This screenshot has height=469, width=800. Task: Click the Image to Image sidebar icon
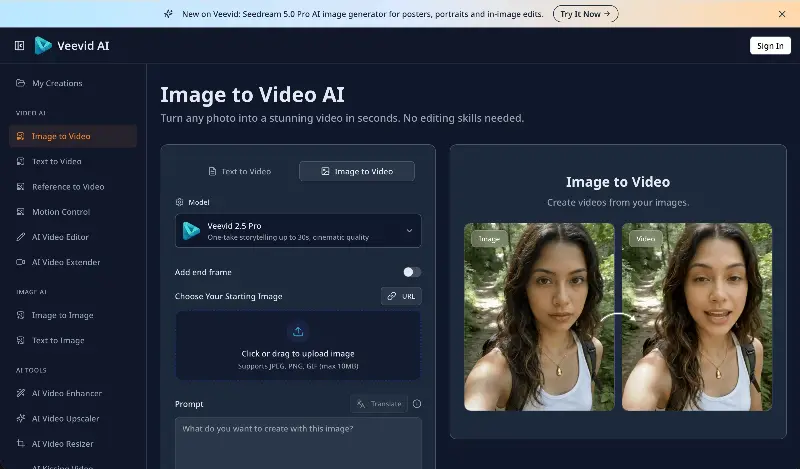20,315
